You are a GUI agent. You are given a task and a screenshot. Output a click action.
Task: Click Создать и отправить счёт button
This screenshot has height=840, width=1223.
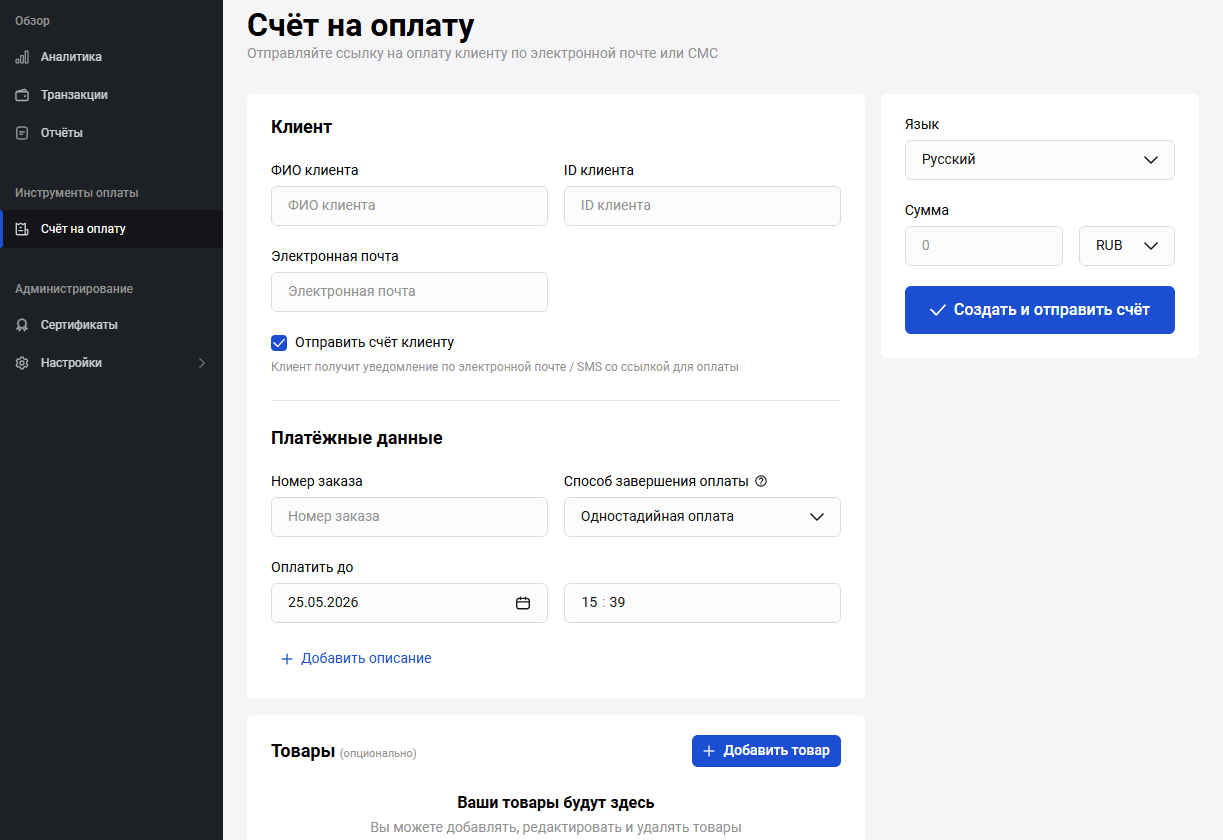click(1040, 310)
